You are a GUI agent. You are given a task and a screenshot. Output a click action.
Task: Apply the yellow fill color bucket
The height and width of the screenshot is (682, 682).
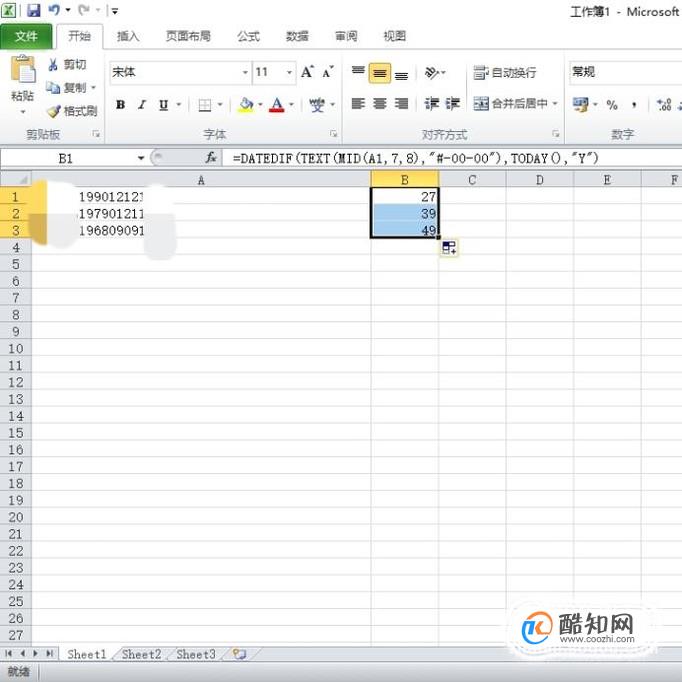coord(246,105)
